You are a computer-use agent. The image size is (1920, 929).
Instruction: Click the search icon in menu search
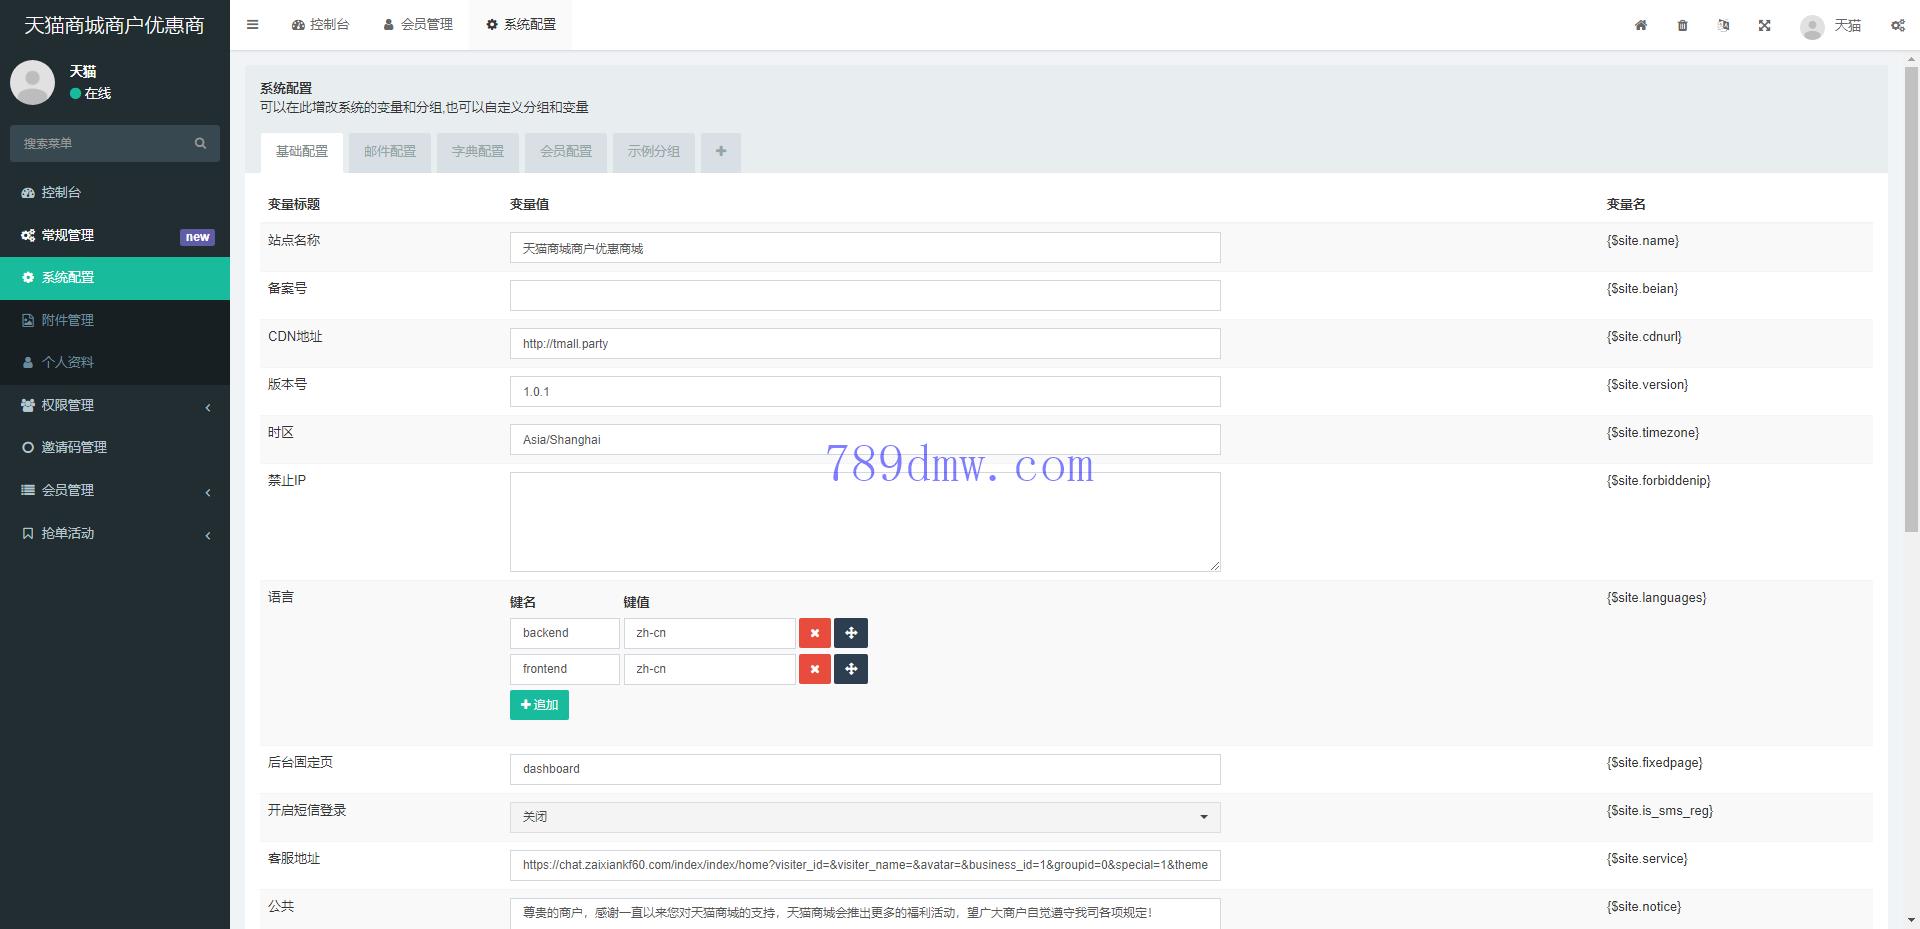[x=200, y=143]
